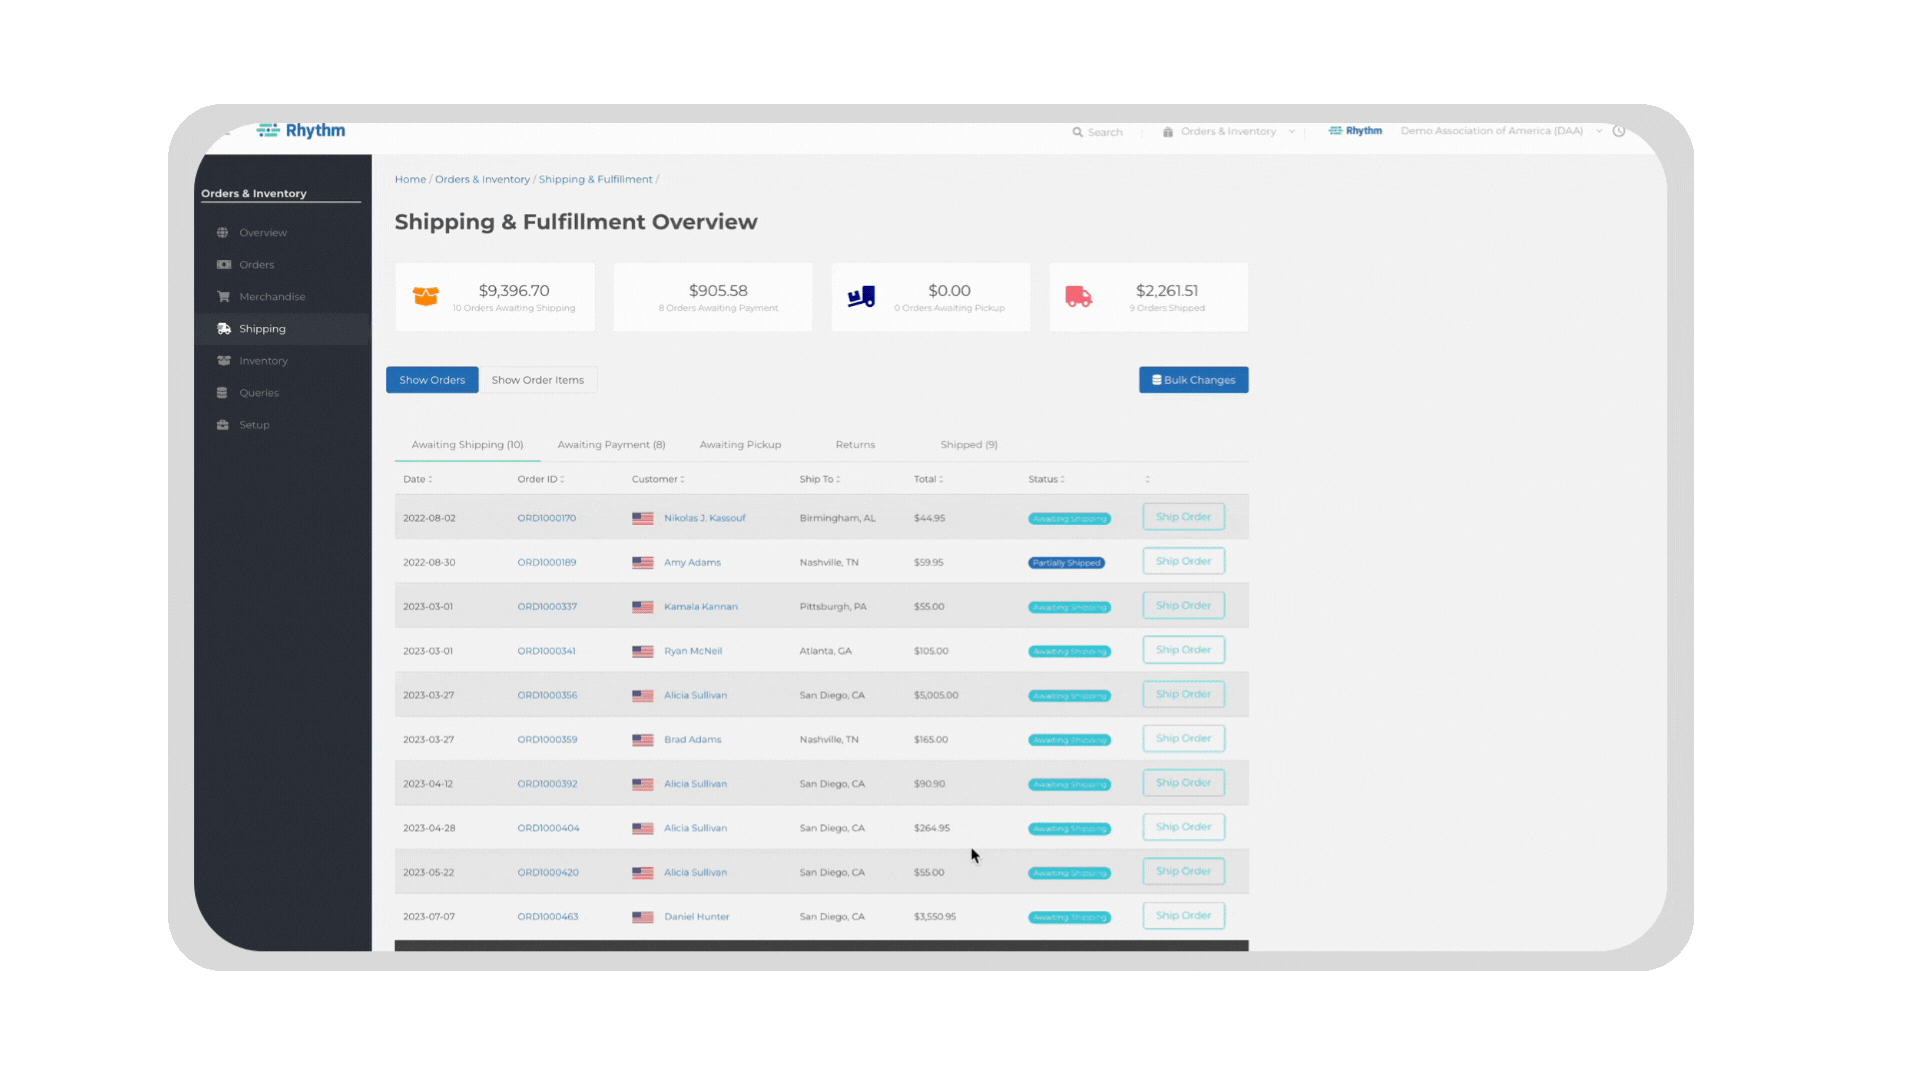Click the Orders cash icon

click(x=223, y=265)
